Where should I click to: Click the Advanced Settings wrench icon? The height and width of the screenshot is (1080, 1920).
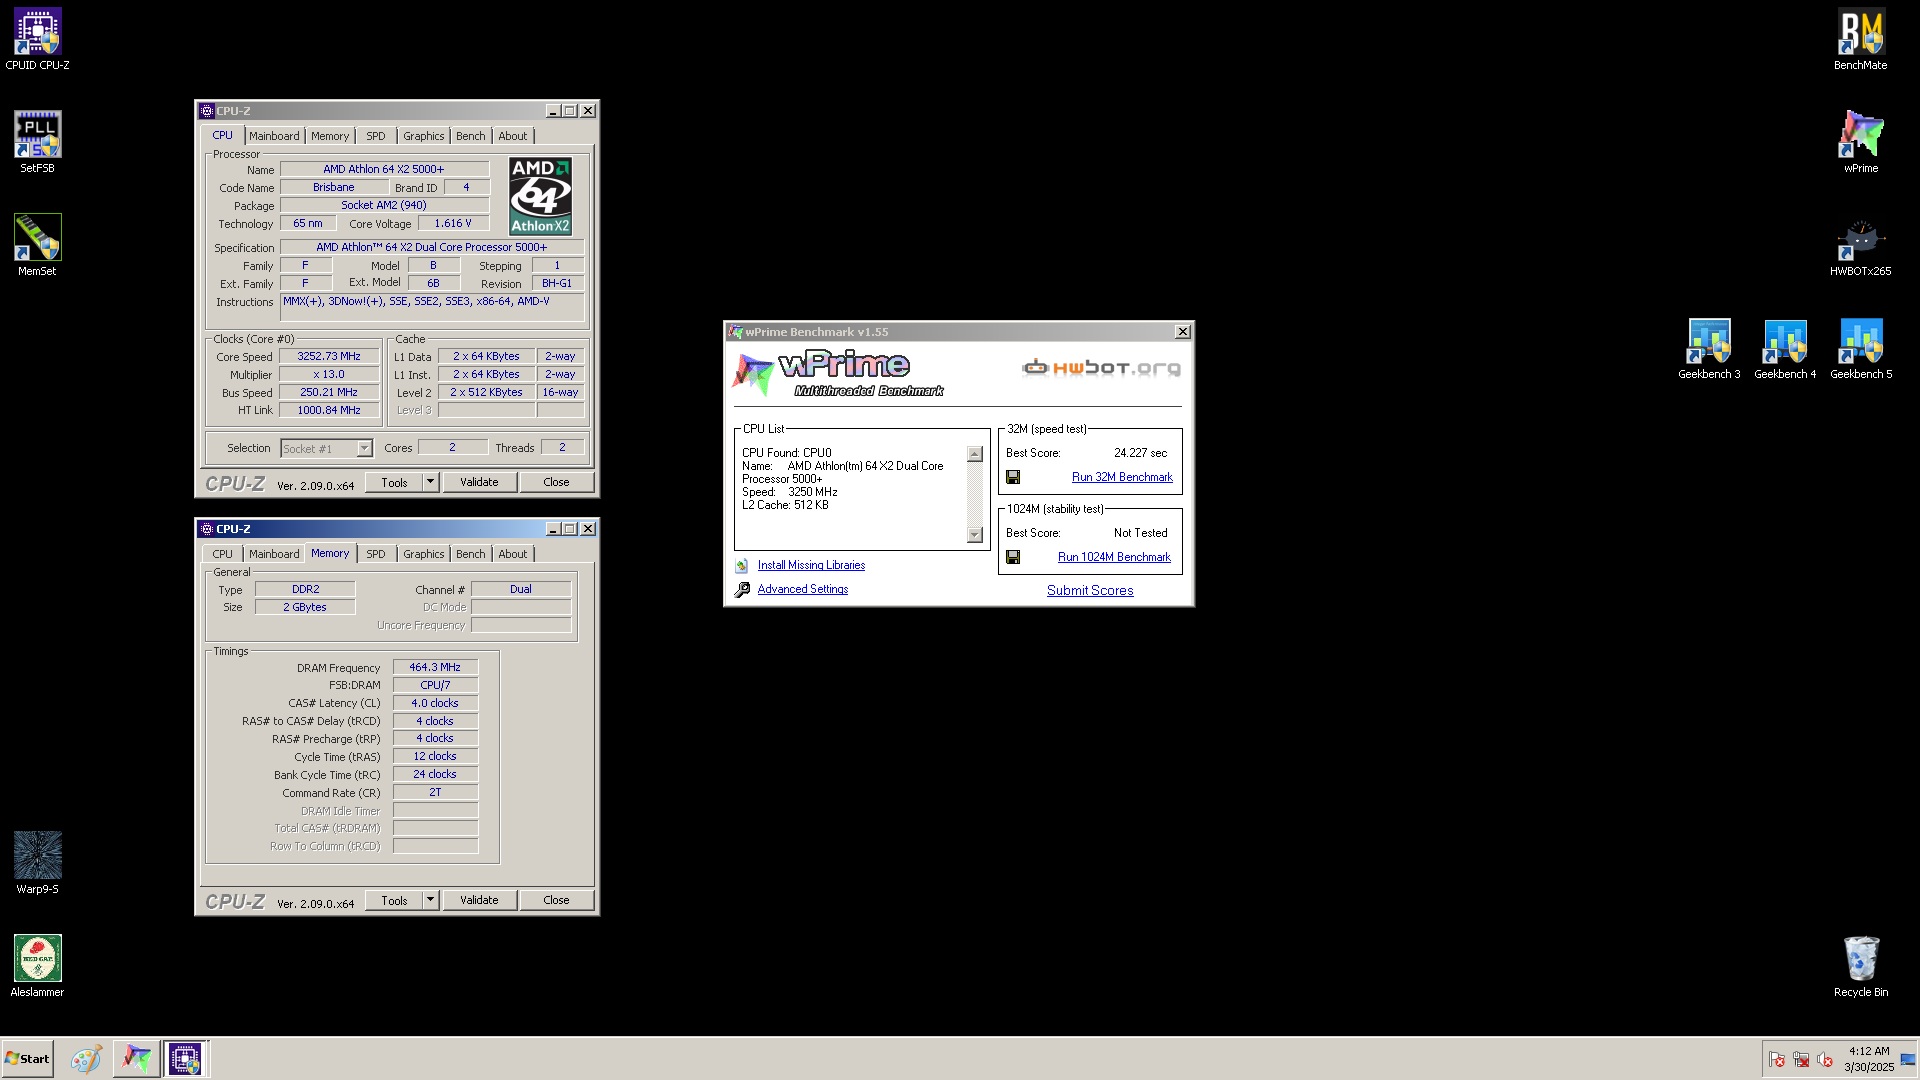coord(742,590)
